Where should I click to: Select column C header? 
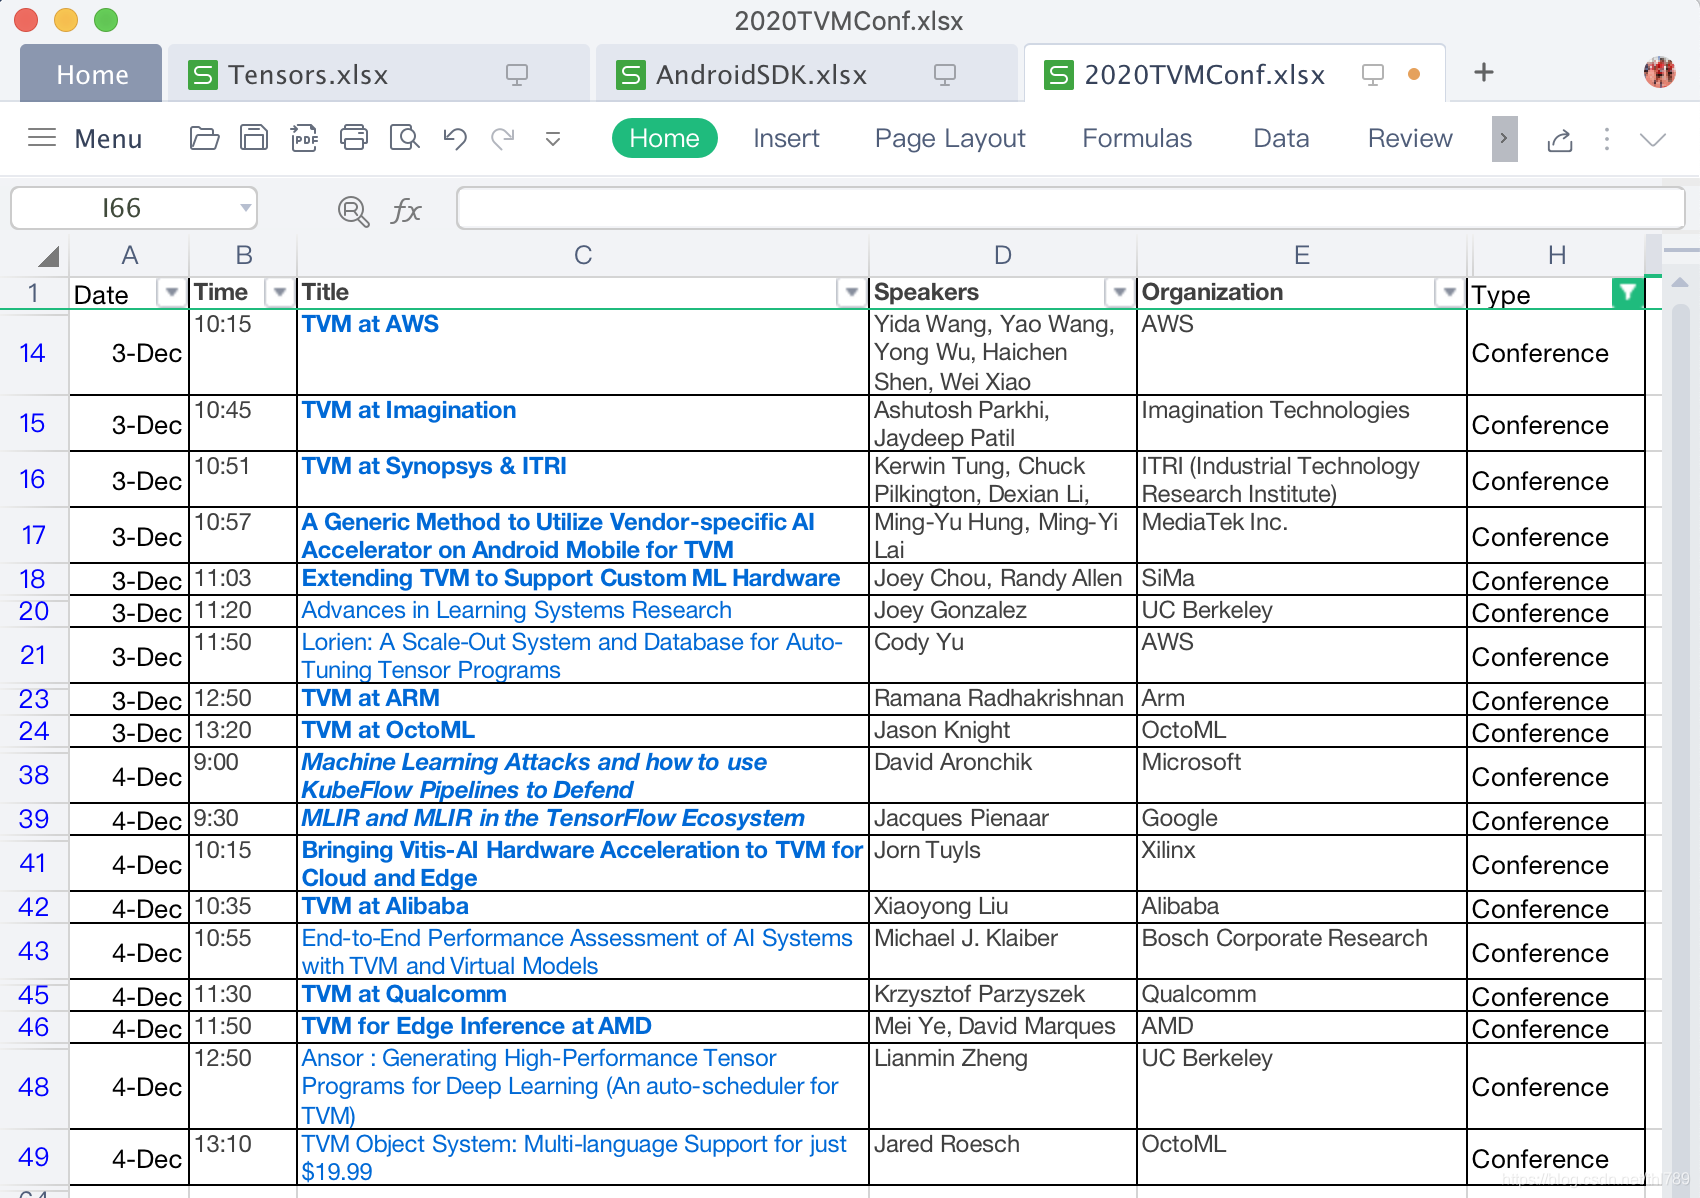tap(583, 256)
